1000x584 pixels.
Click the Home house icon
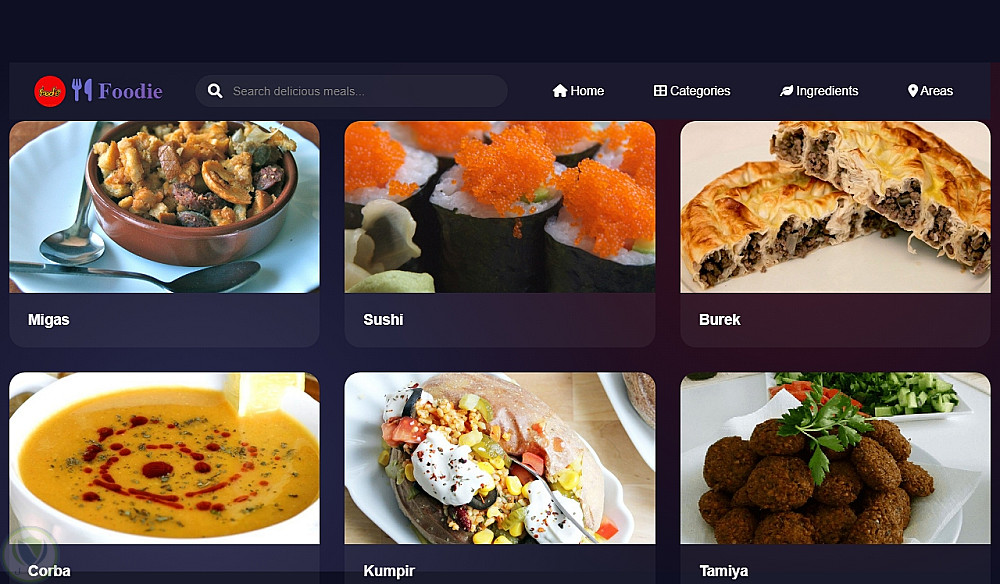tap(560, 91)
